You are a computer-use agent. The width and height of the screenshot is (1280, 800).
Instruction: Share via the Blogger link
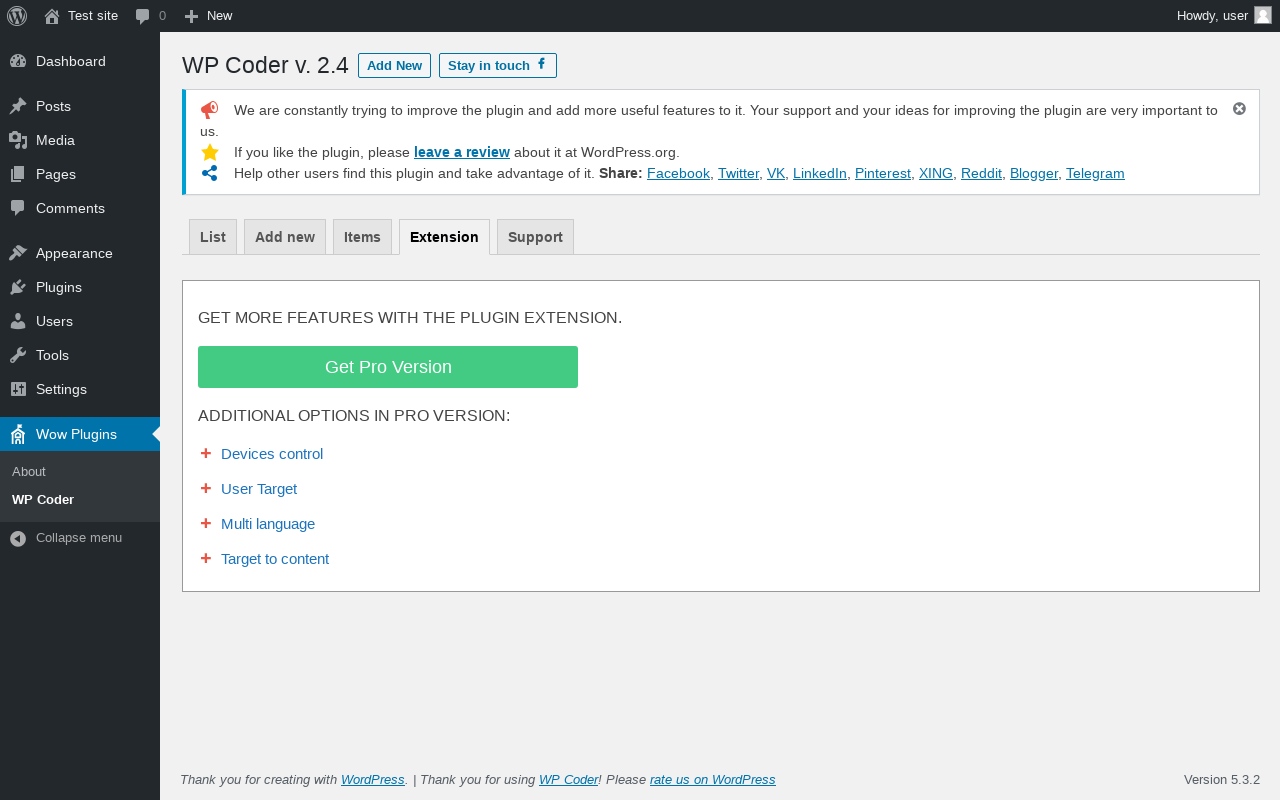(1034, 173)
